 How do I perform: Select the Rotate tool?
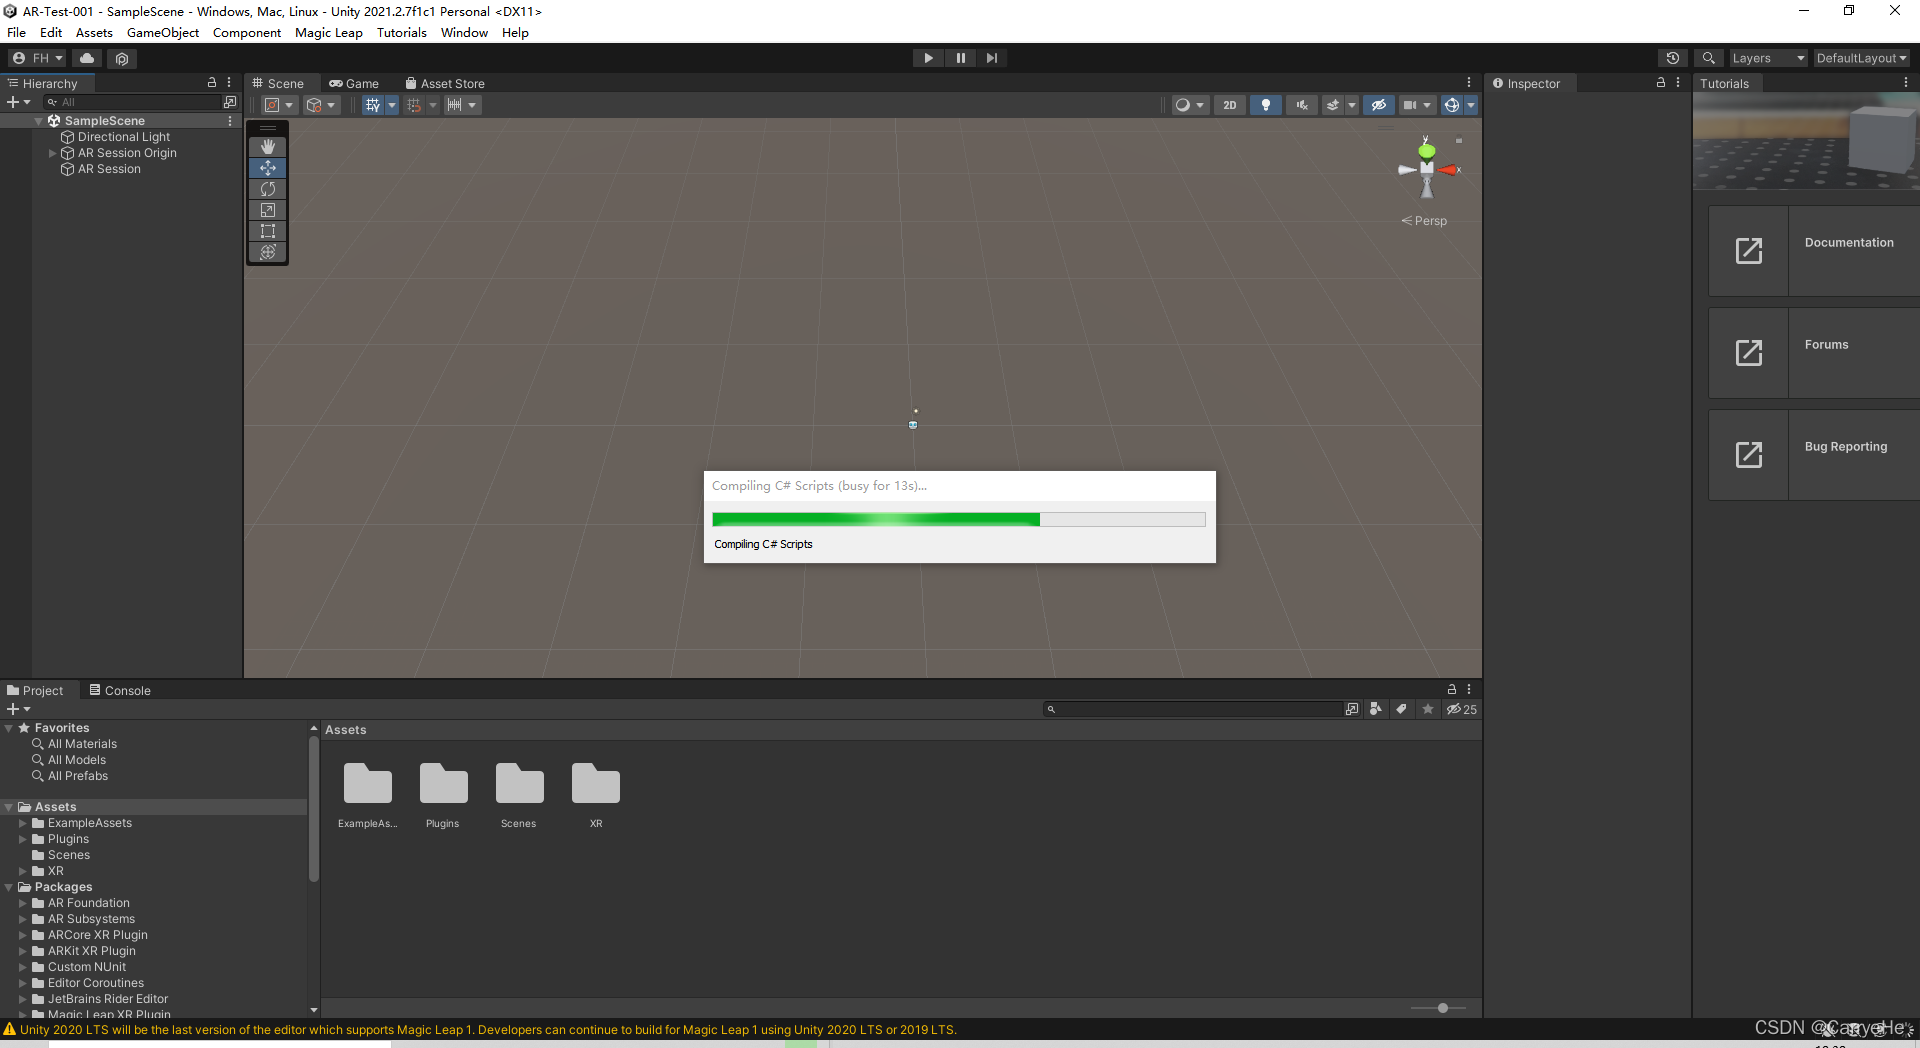(268, 189)
